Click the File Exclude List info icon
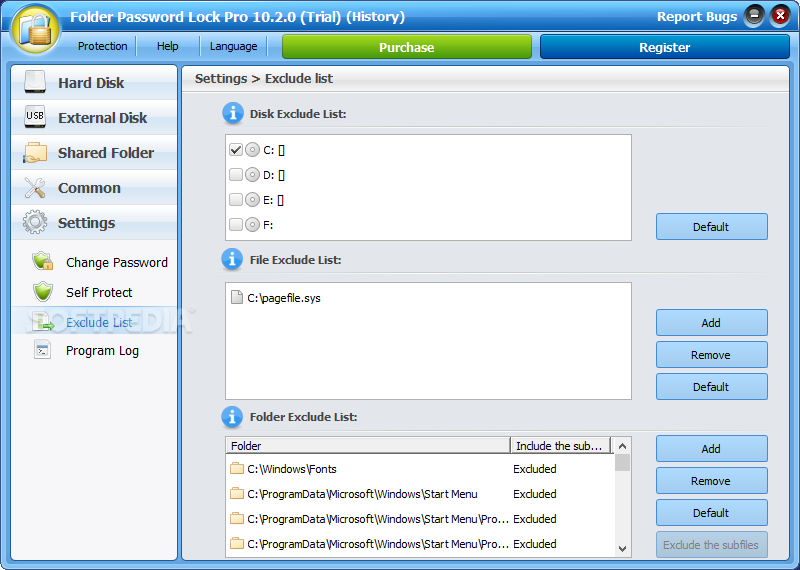This screenshot has width=800, height=570. 232,259
